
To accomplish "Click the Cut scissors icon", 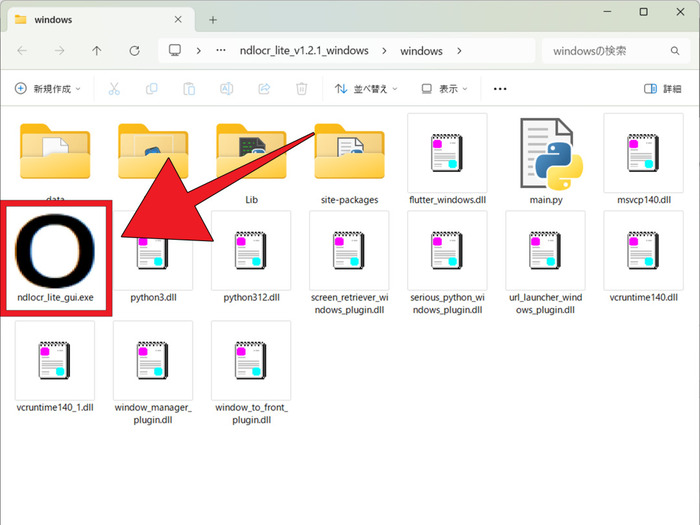I will click(x=114, y=89).
